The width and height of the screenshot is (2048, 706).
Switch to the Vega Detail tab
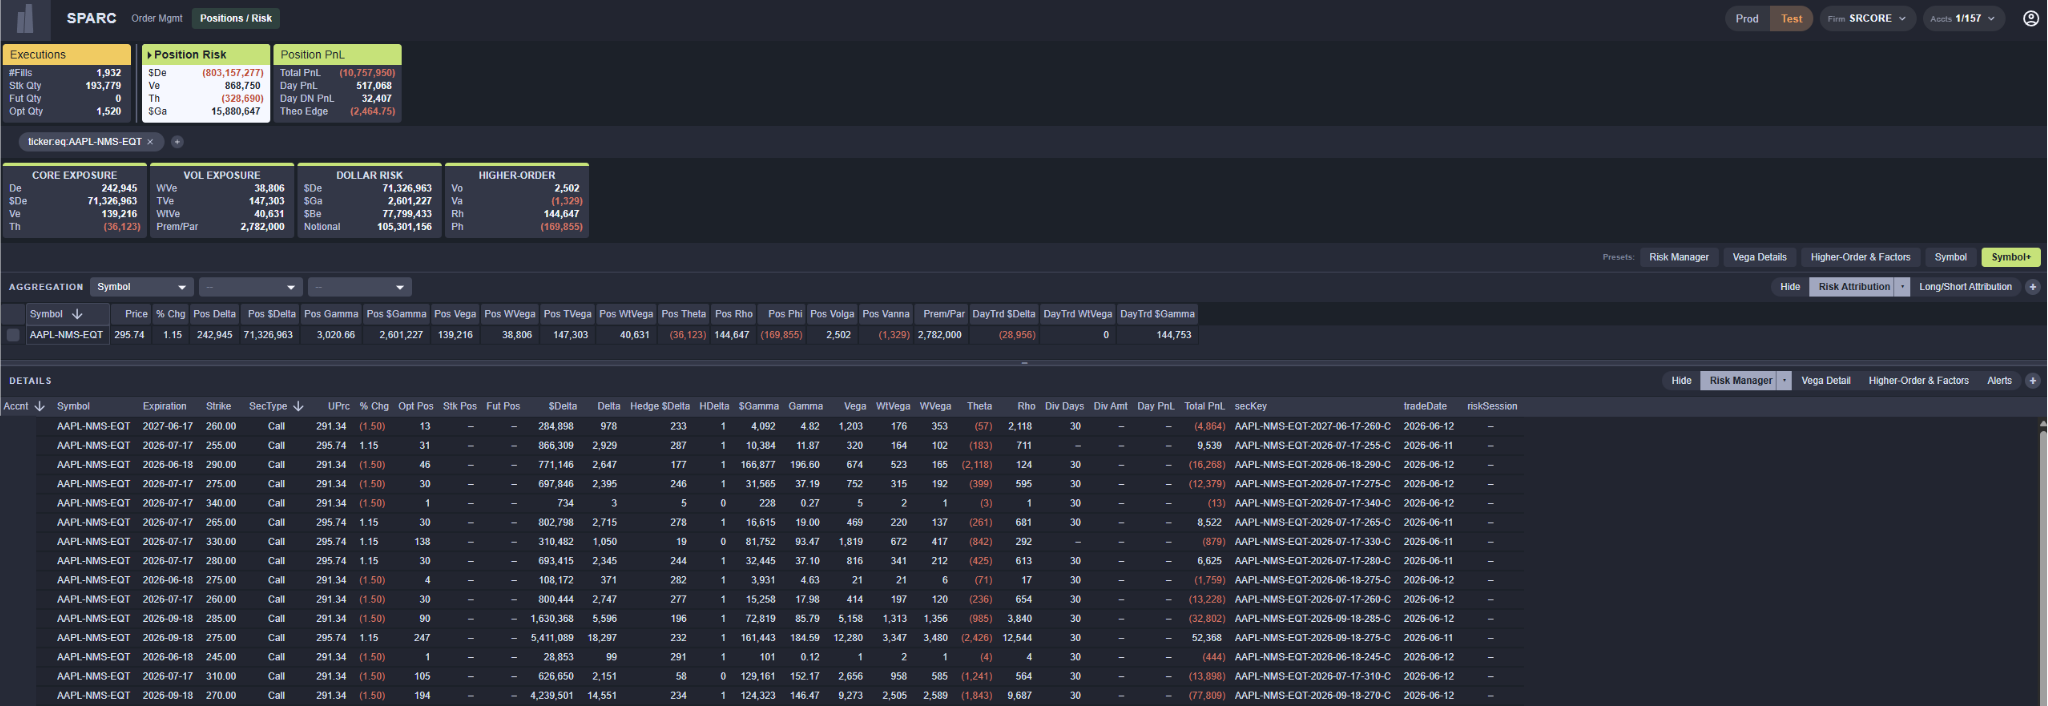1825,381
